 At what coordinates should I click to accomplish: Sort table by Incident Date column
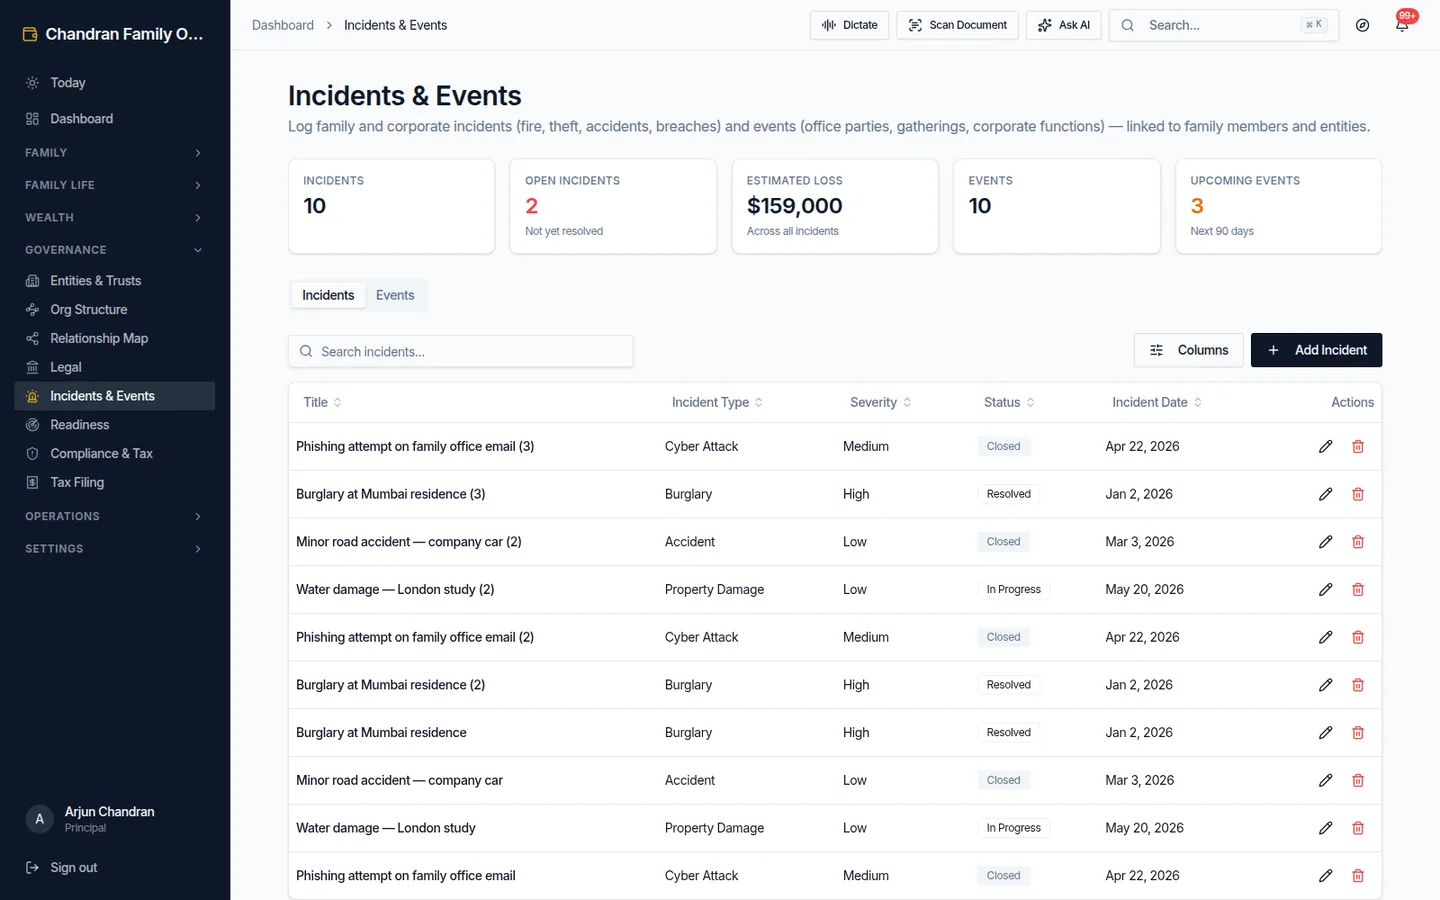click(1157, 403)
